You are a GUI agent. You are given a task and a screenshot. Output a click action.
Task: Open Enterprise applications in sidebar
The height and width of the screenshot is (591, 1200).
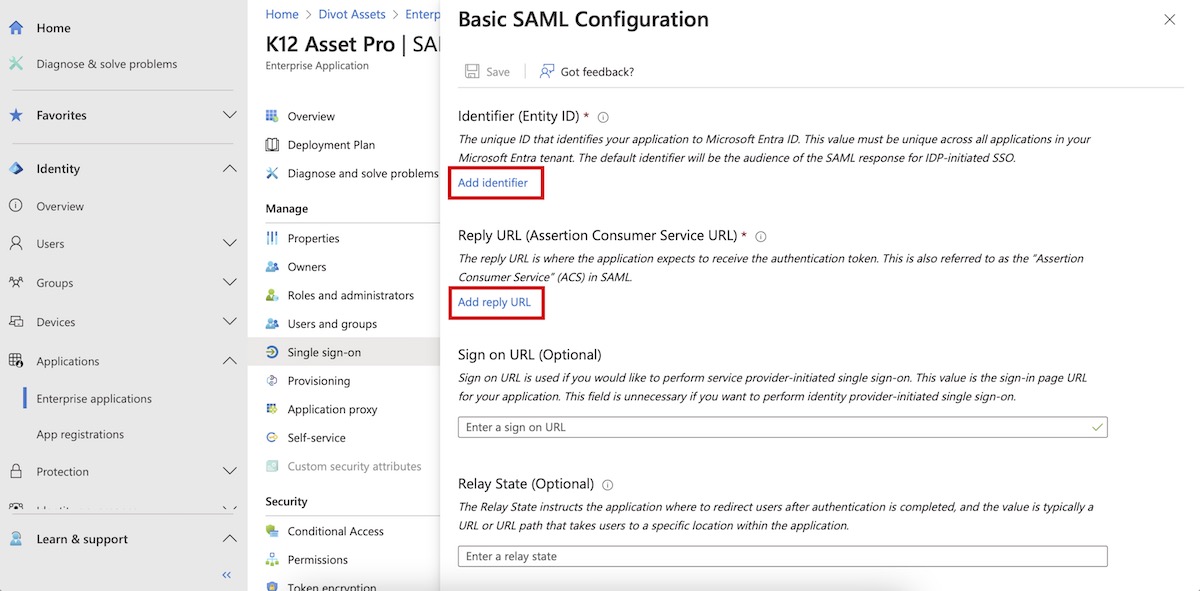pos(94,399)
